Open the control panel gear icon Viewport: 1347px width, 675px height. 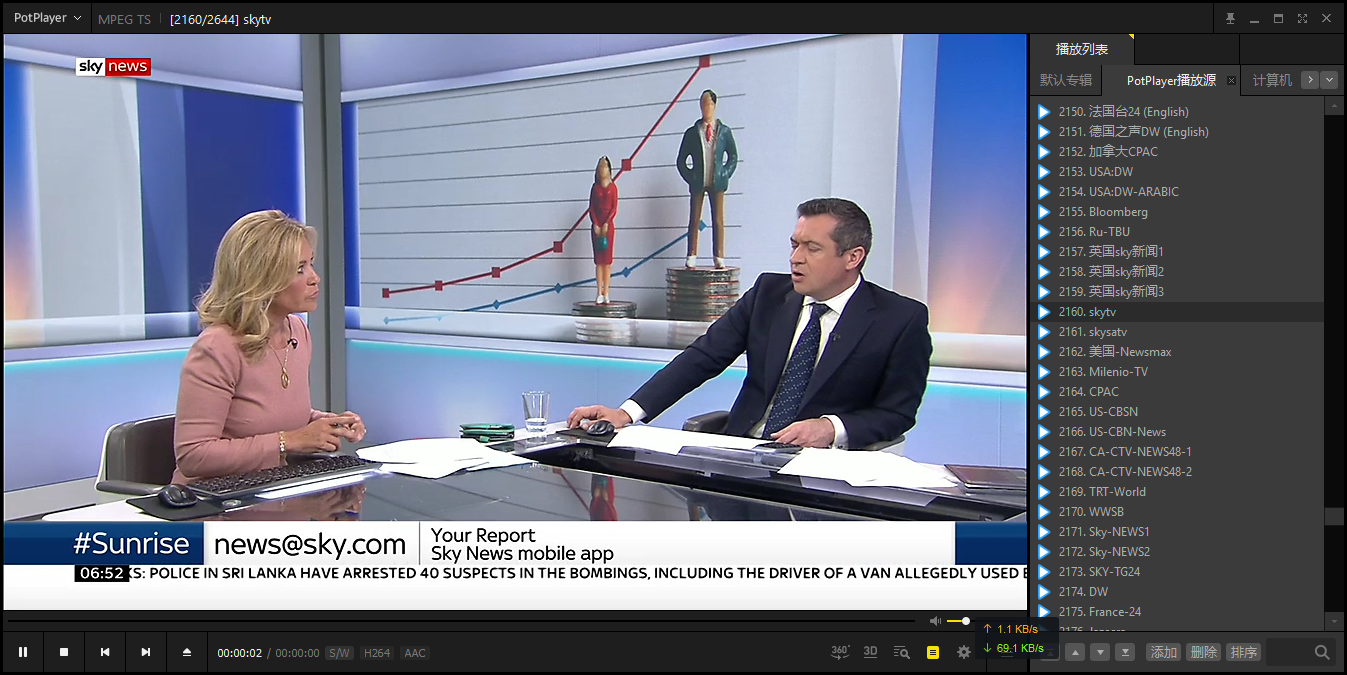click(x=964, y=652)
